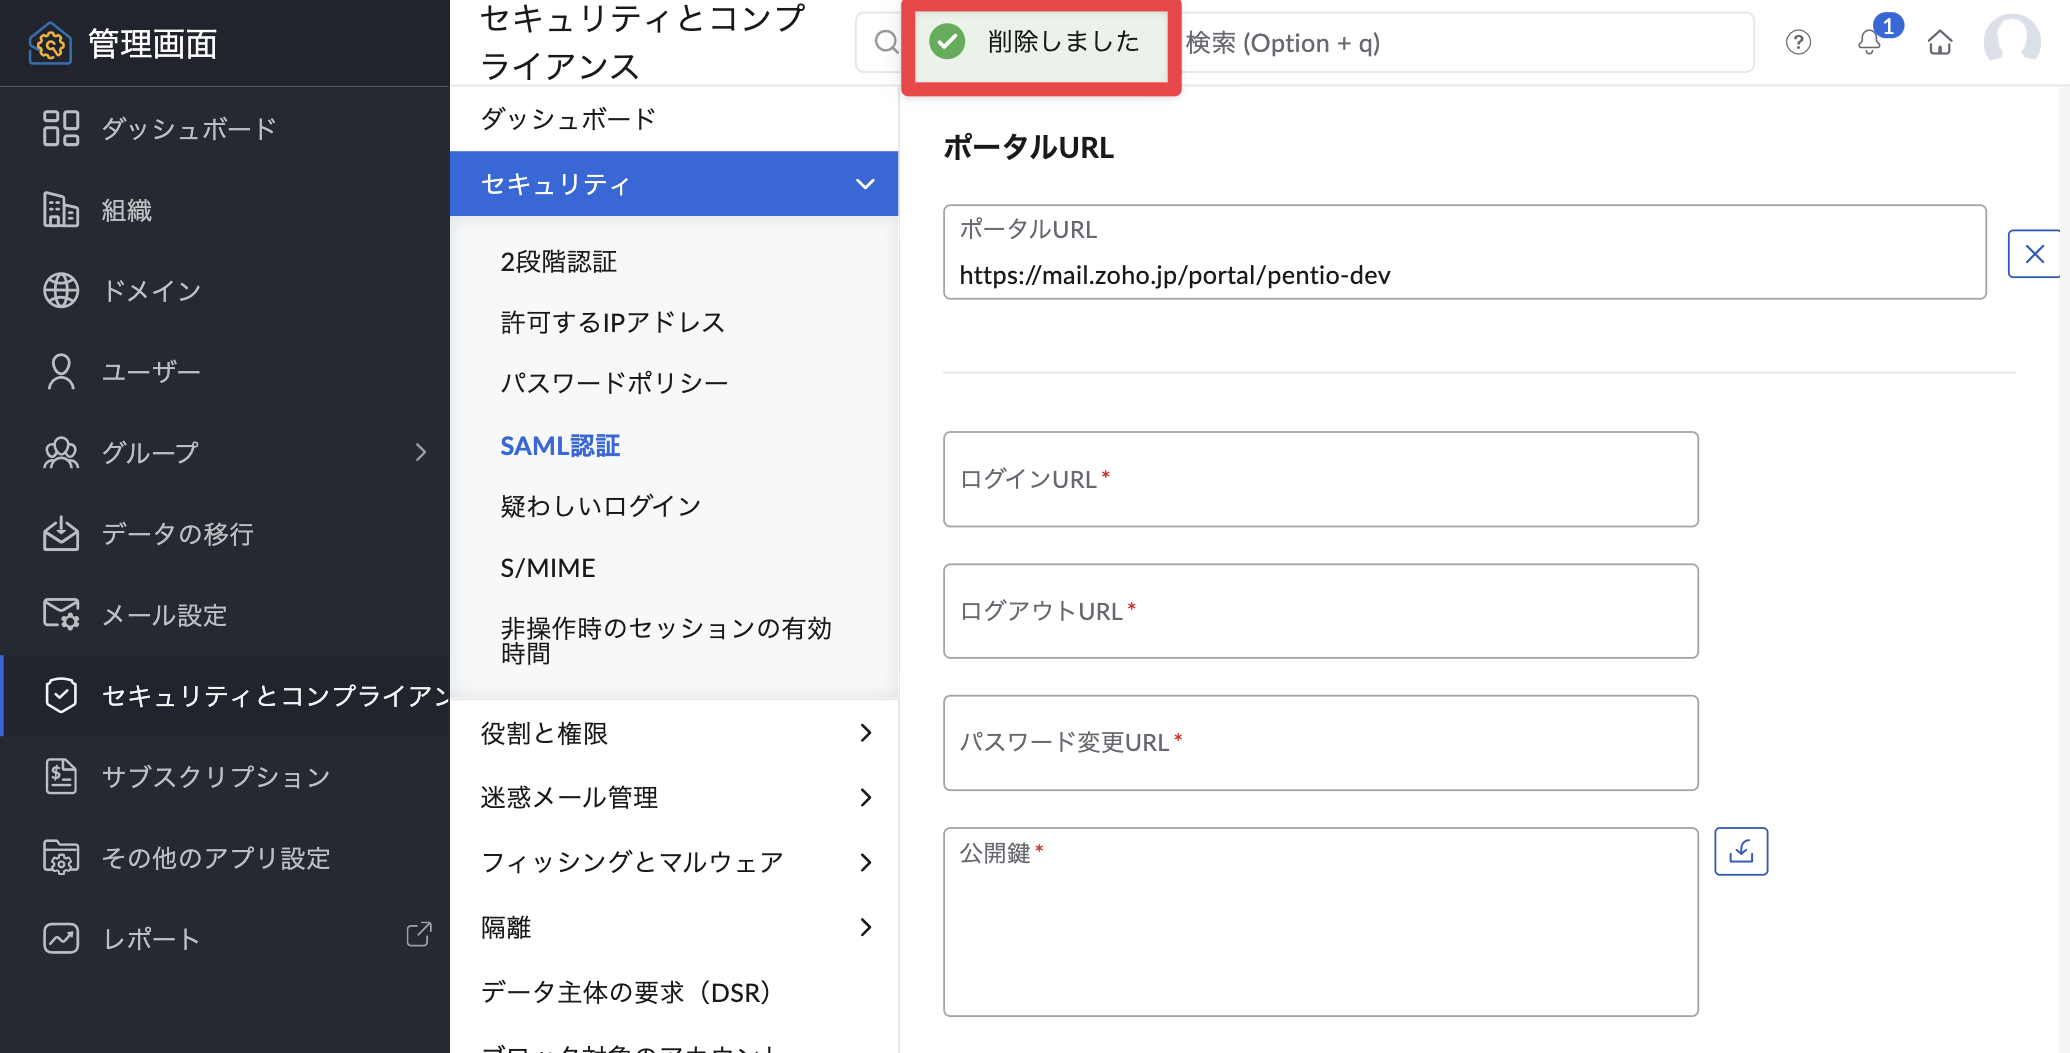Screen dimensions: 2070x1053
Task: Click the その他のアプリ設定 folder gear icon
Action: tap(61, 857)
